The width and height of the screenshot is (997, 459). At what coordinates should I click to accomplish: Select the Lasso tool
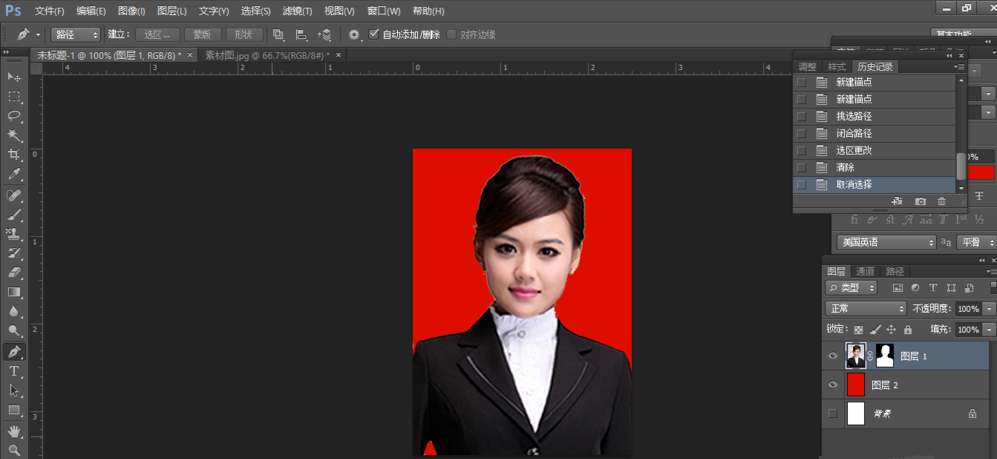click(x=14, y=116)
